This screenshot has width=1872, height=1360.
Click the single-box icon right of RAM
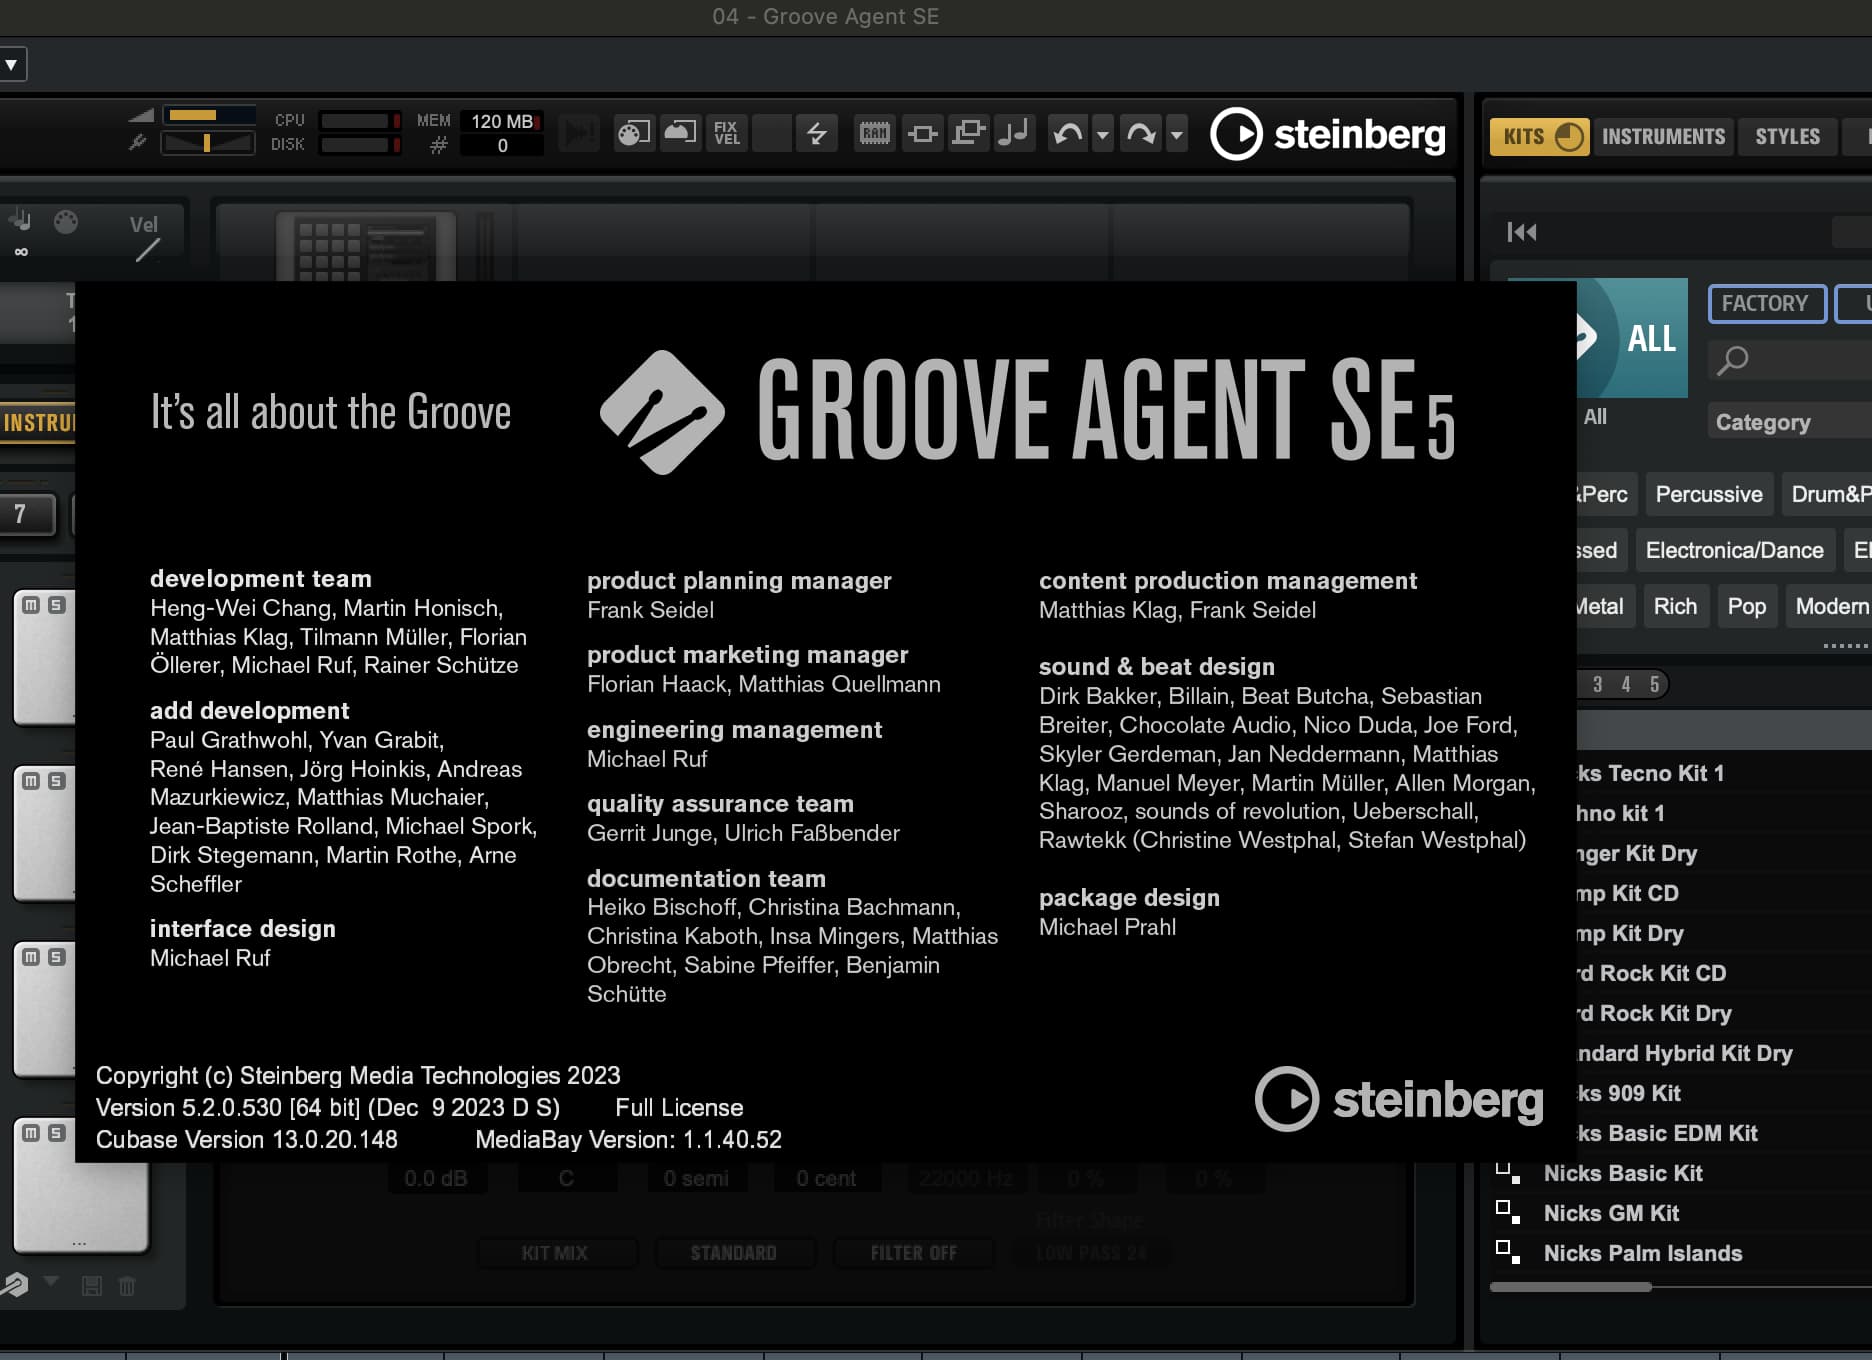click(923, 133)
